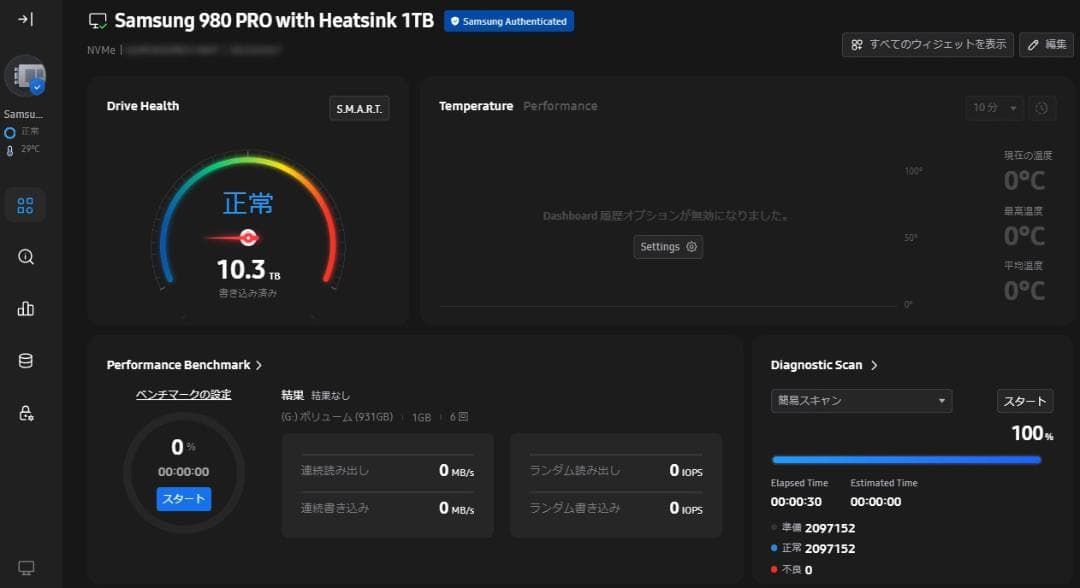Open the ベンチマークの設定 link
1080x588 pixels.
[x=183, y=395]
